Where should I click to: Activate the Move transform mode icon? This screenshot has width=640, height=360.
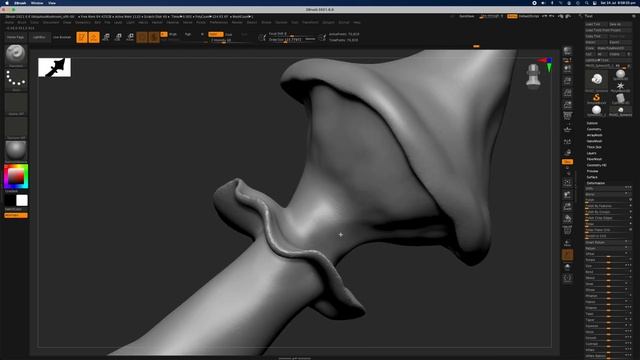pos(106,37)
